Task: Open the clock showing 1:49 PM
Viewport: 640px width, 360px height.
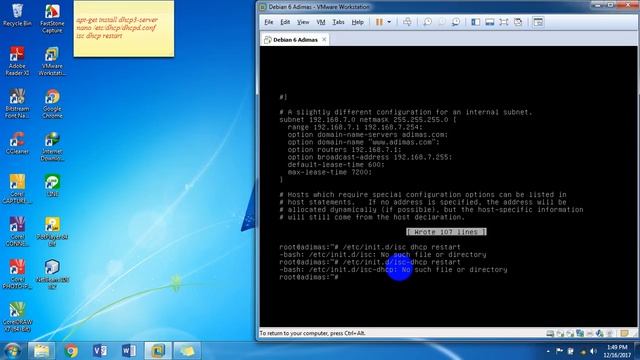Action: pos(617,351)
